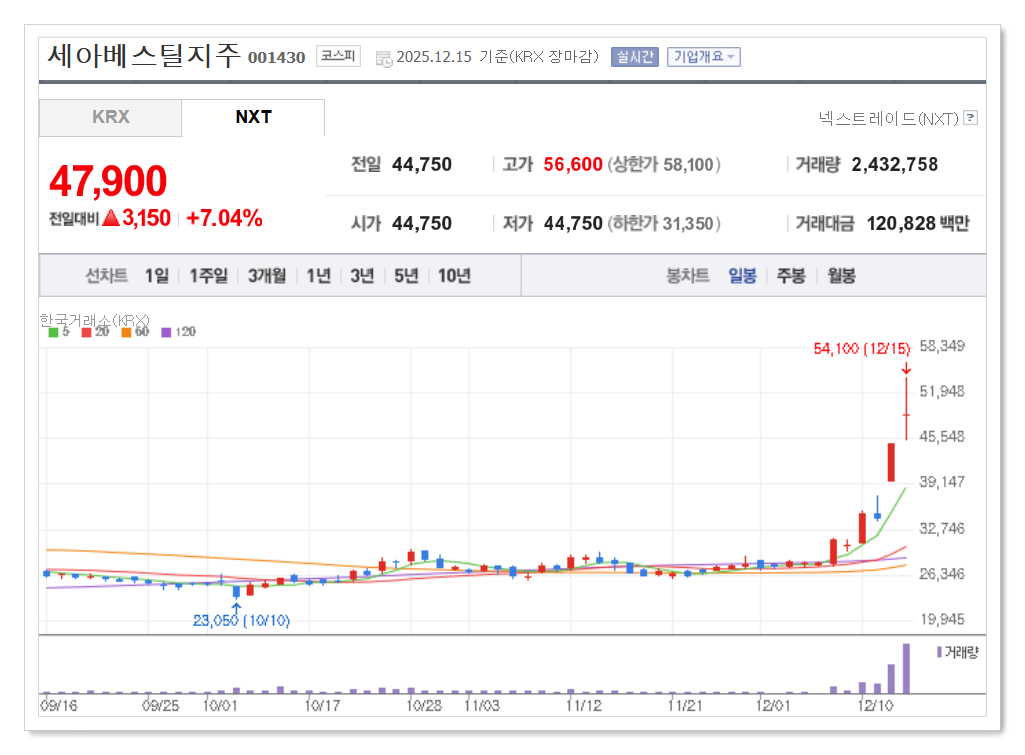Click the 선차트 label
1025x755 pixels.
107,276
